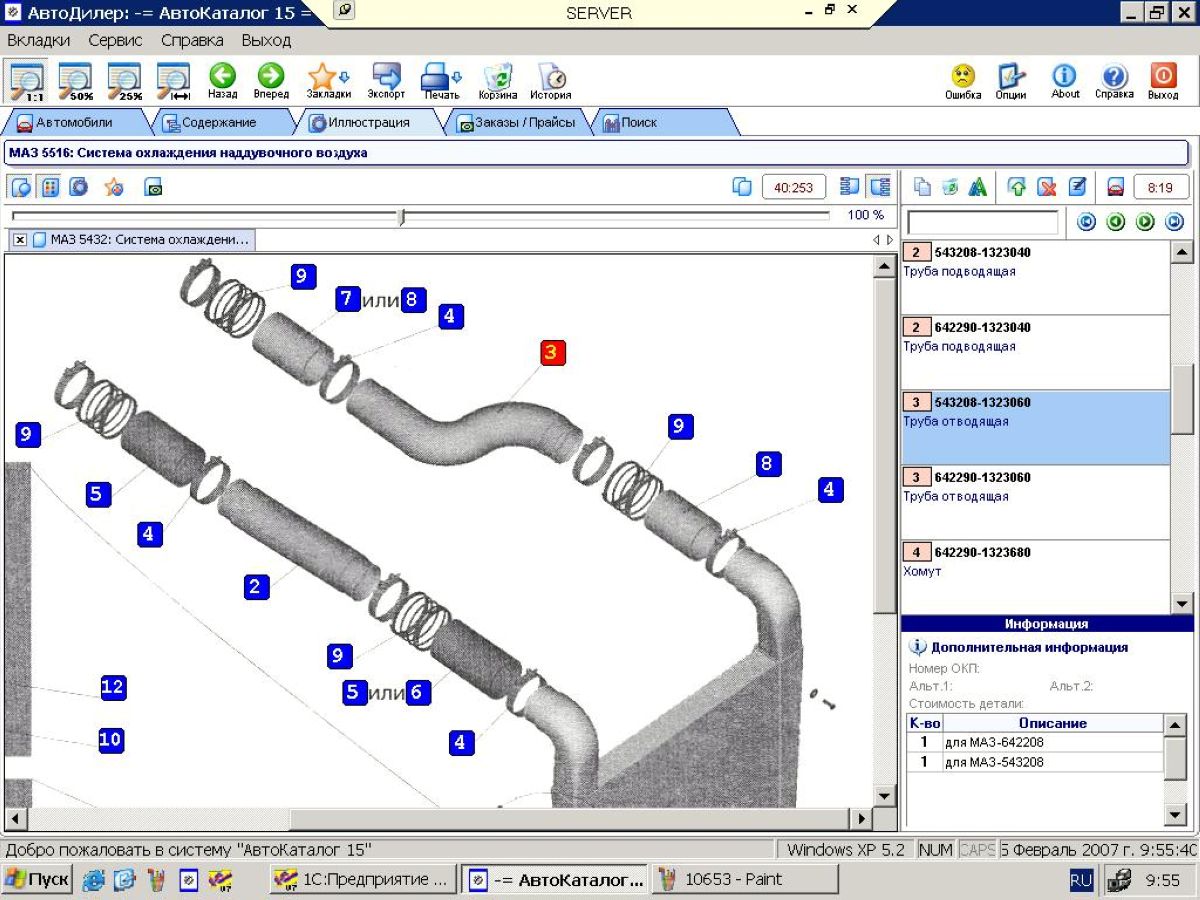This screenshot has height=900, width=1200.
Task: Click the 40:253 counter button
Action: 794,187
